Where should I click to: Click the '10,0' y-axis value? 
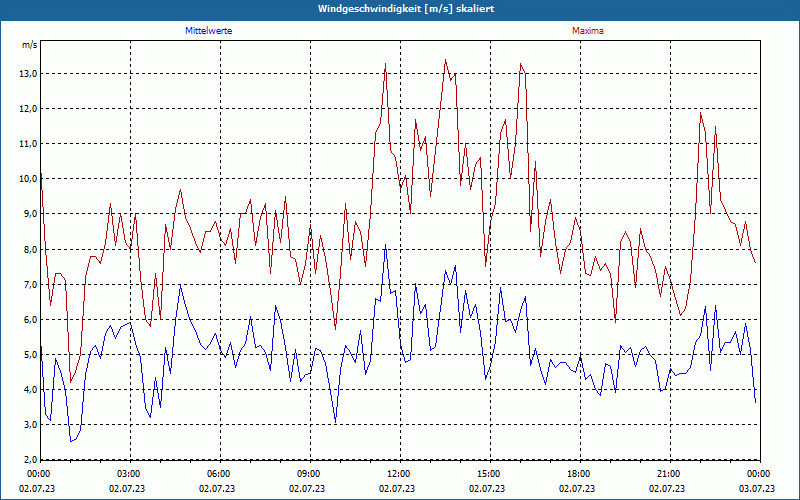click(x=28, y=179)
